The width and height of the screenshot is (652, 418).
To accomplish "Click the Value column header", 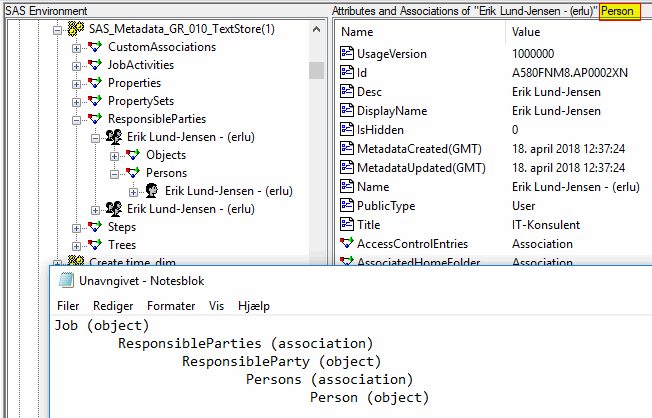I will tap(525, 32).
